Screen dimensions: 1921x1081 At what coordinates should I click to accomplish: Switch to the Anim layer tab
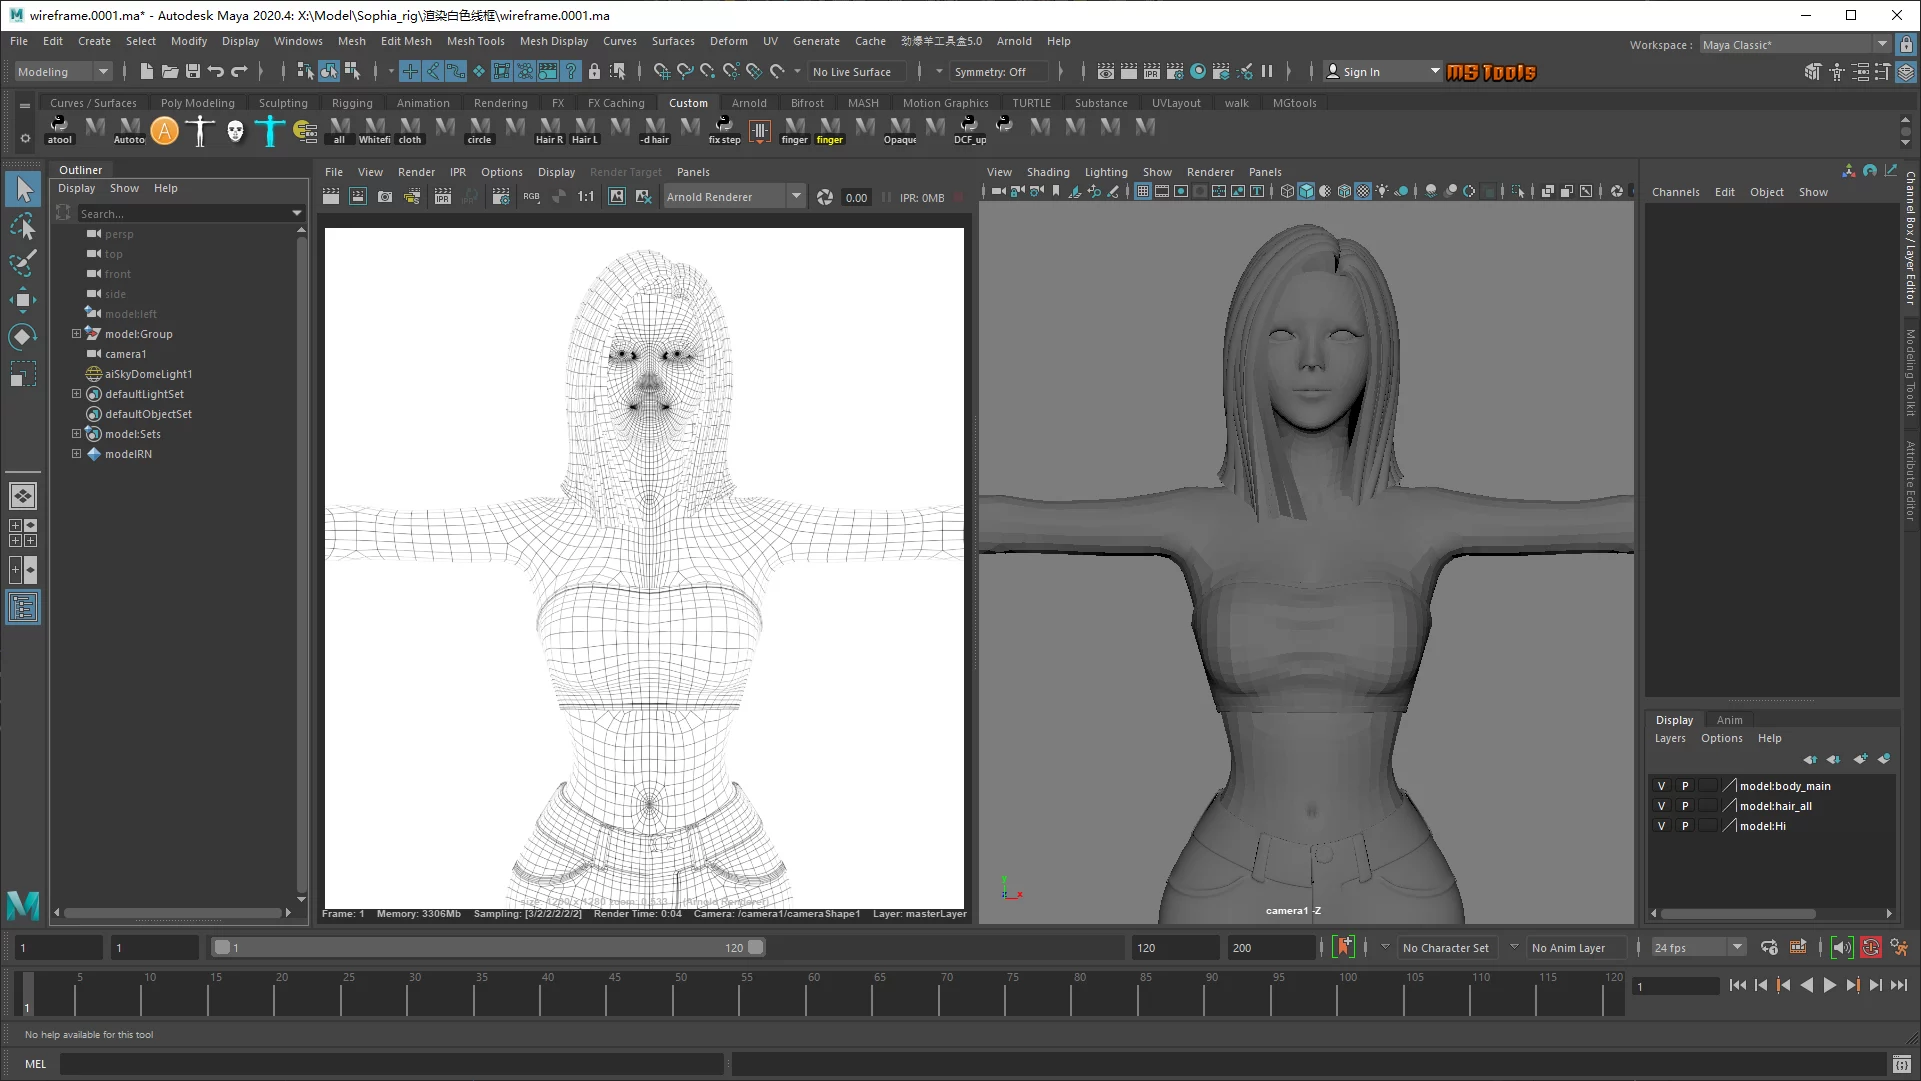tap(1729, 720)
